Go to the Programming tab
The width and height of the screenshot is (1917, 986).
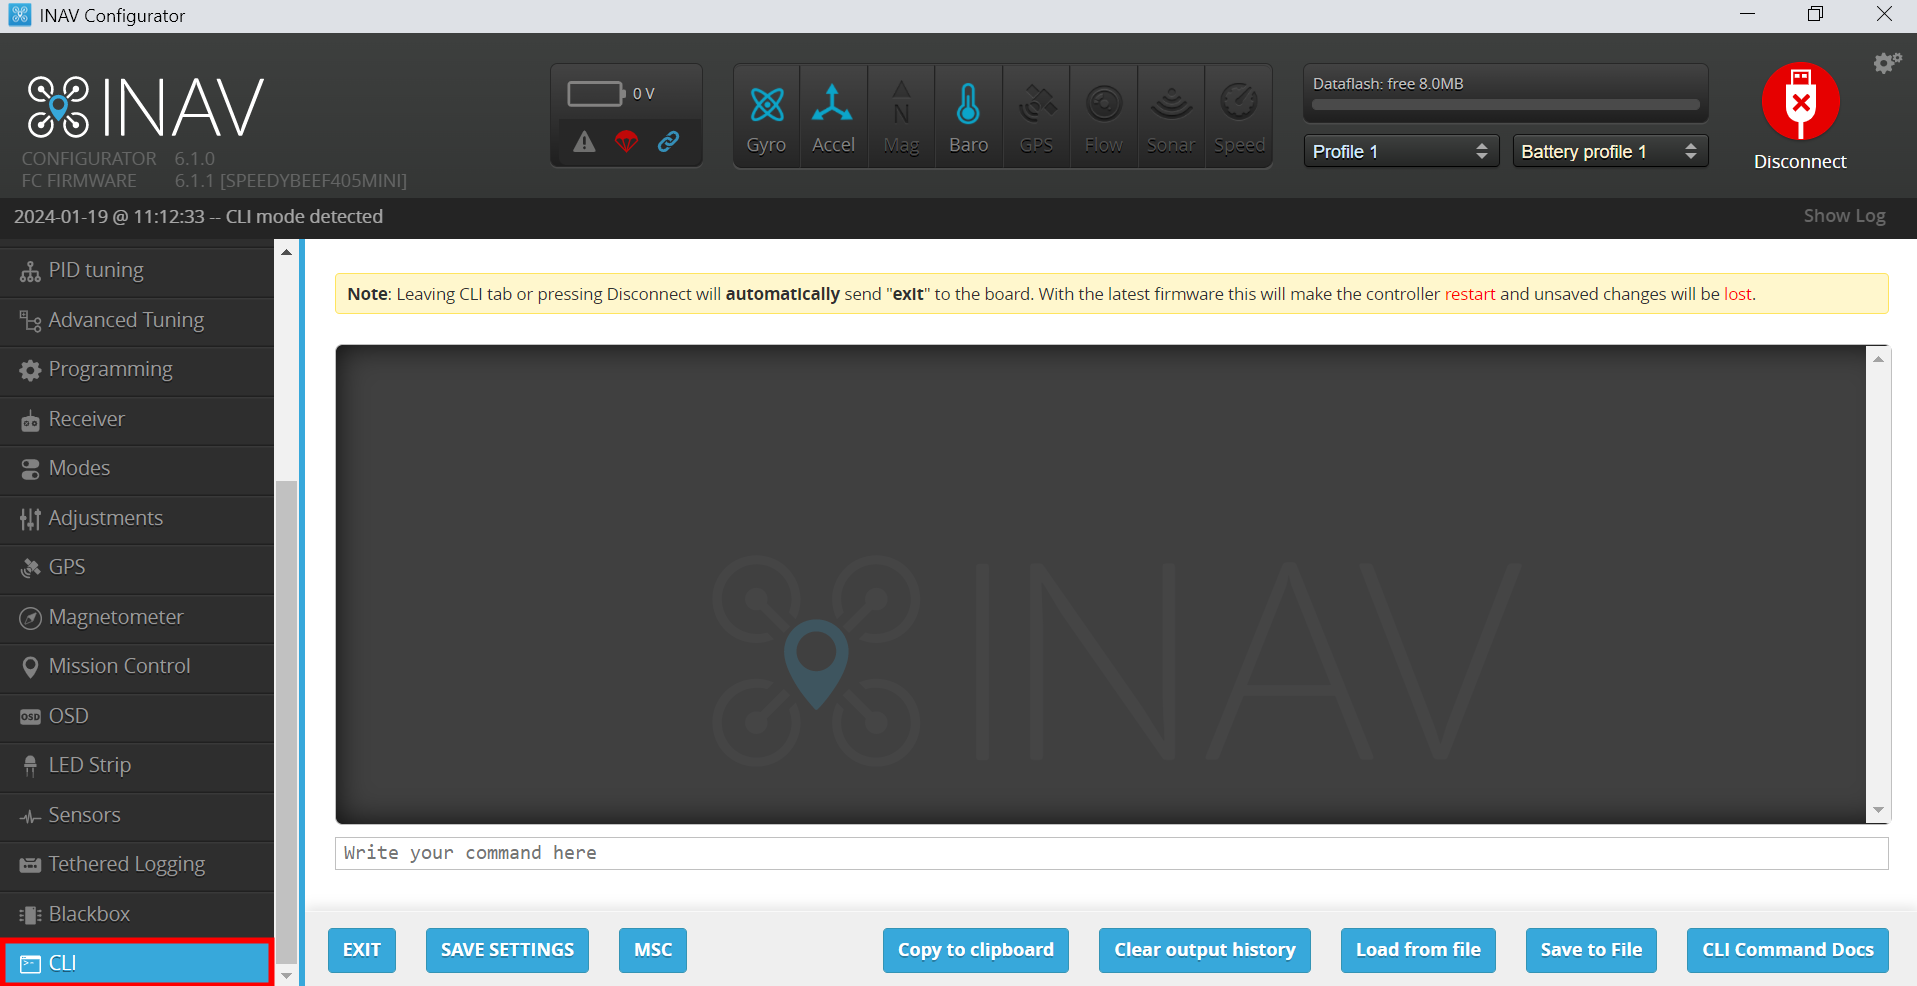click(x=137, y=370)
